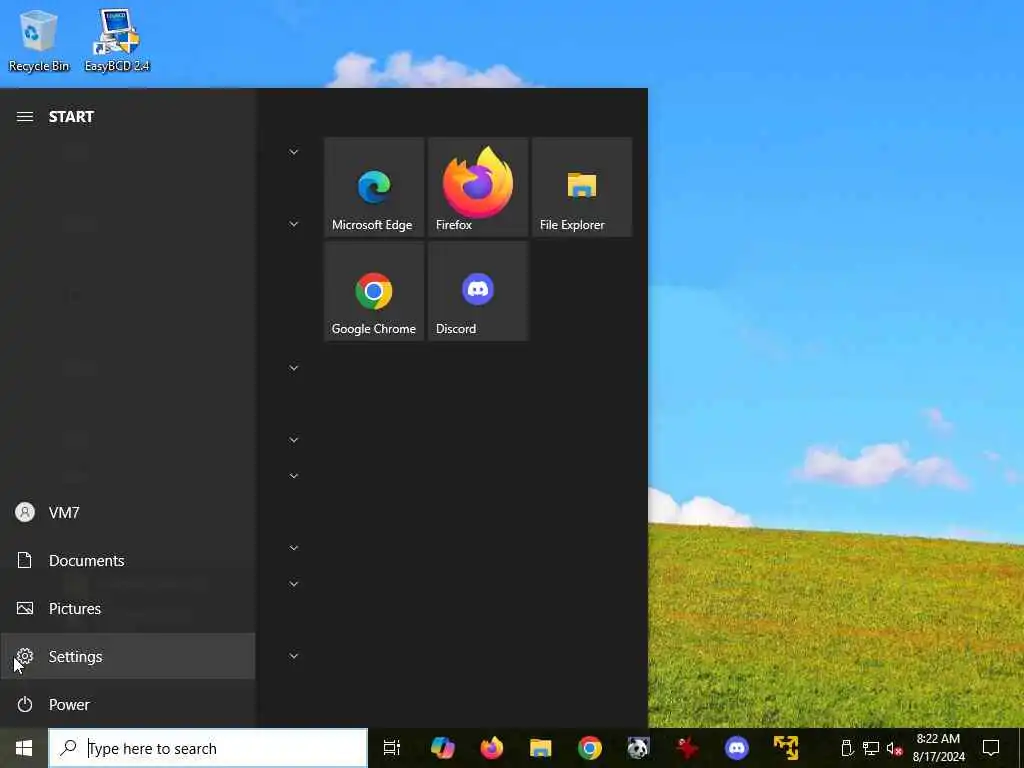1024x768 pixels.
Task: Open the VM7 user account menu
Action: point(128,513)
